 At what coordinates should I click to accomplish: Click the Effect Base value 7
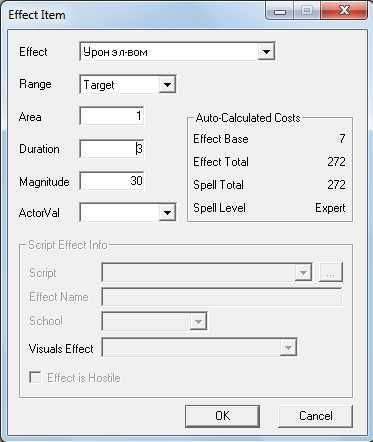point(342,139)
